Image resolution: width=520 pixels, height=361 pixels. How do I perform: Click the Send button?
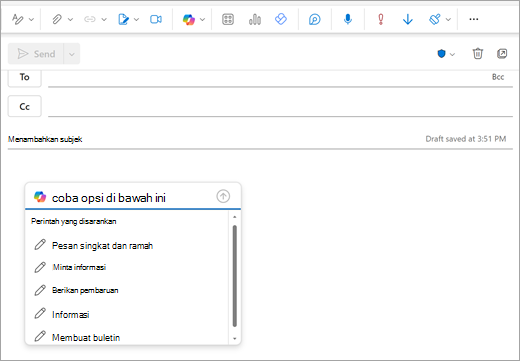pyautogui.click(x=36, y=54)
